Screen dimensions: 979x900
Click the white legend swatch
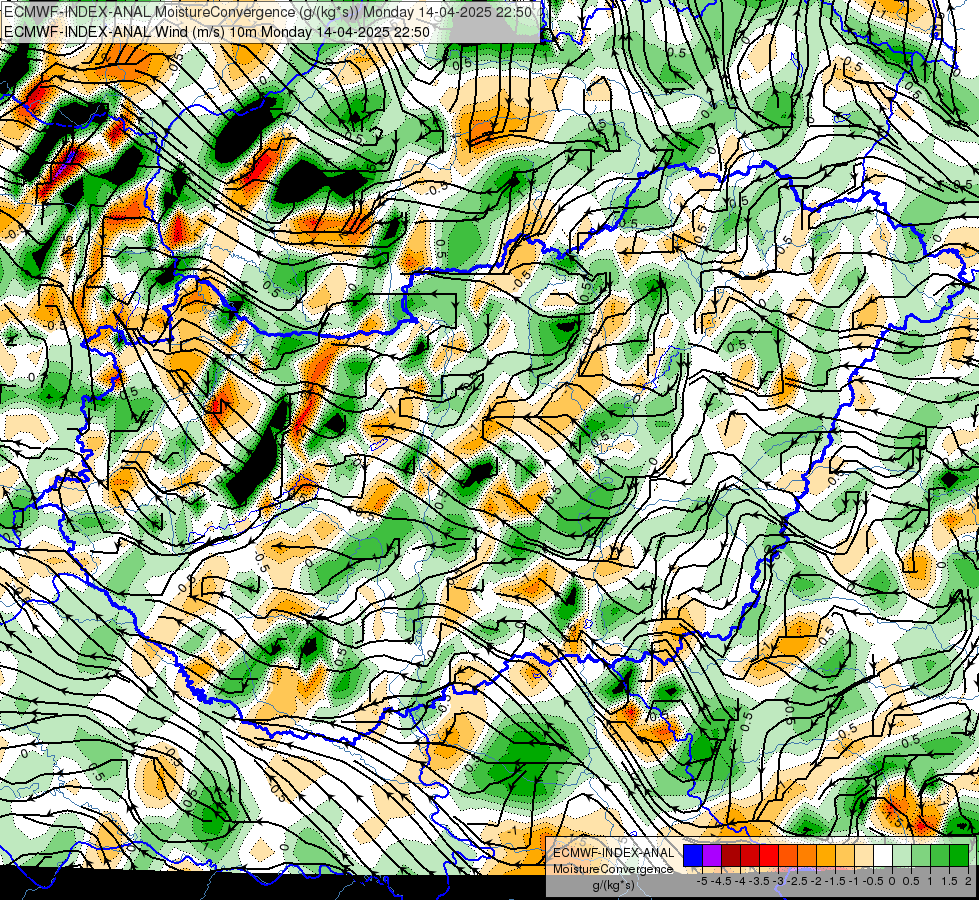tap(883, 855)
